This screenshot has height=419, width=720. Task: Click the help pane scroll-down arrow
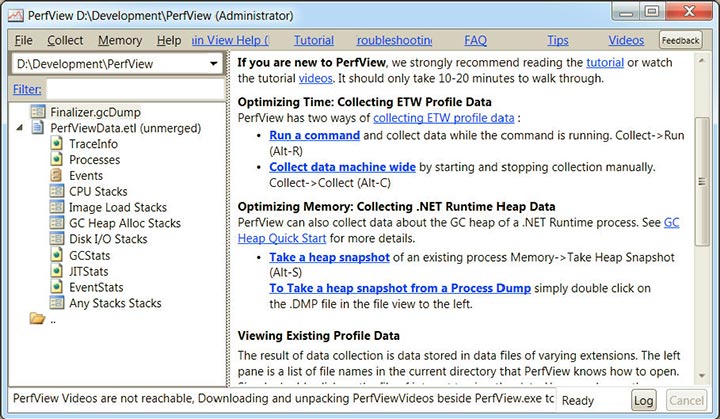(702, 376)
